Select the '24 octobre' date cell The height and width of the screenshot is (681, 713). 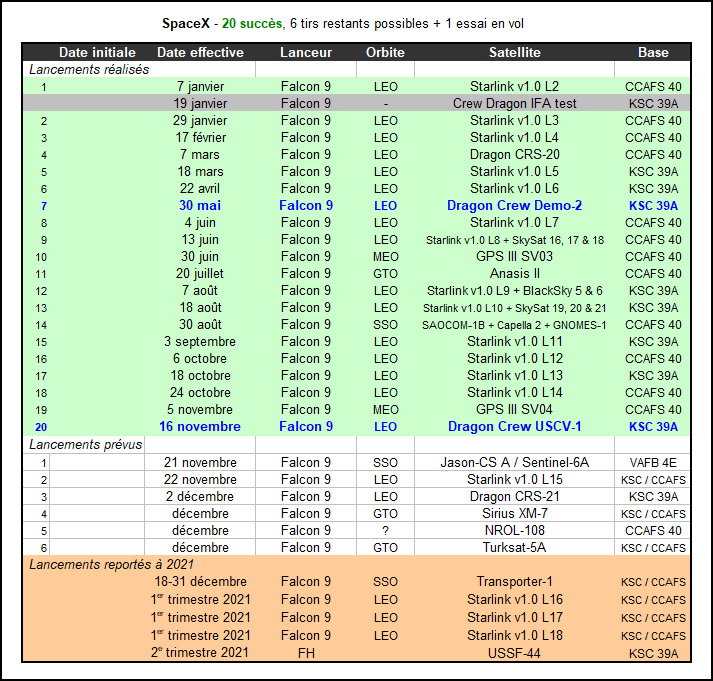pos(200,392)
